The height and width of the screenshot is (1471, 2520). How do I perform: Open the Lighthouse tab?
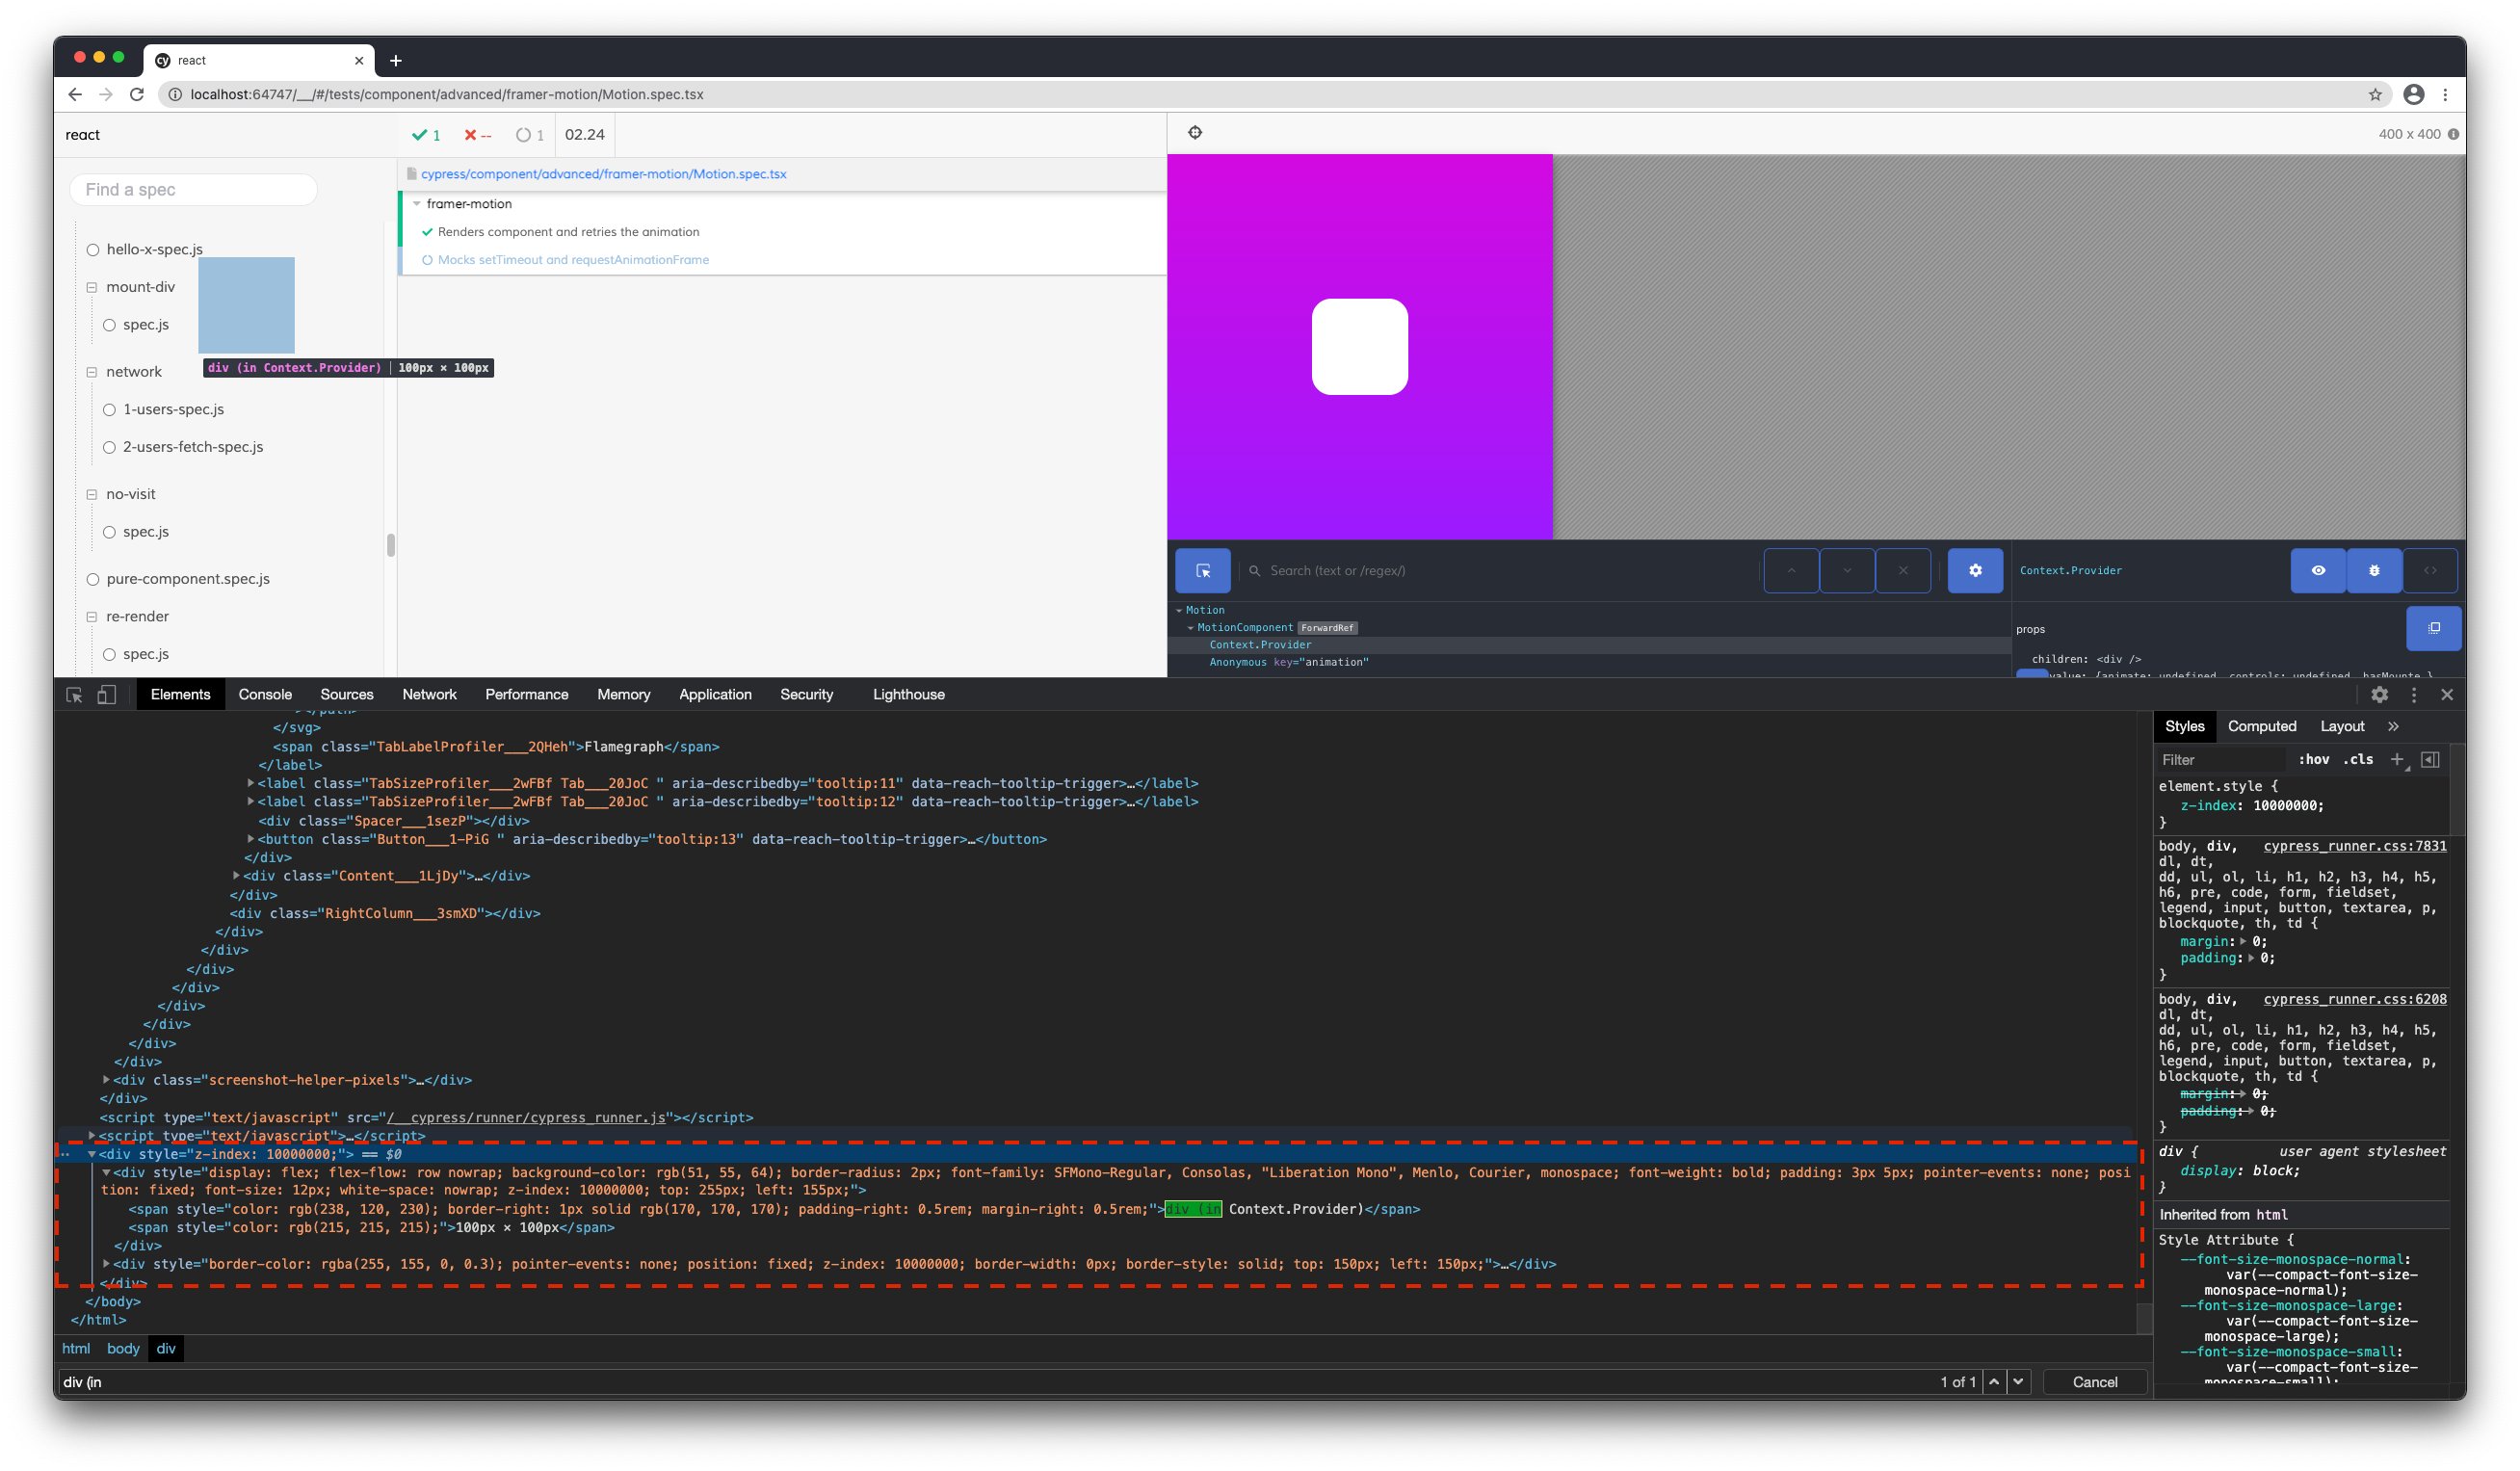908,695
